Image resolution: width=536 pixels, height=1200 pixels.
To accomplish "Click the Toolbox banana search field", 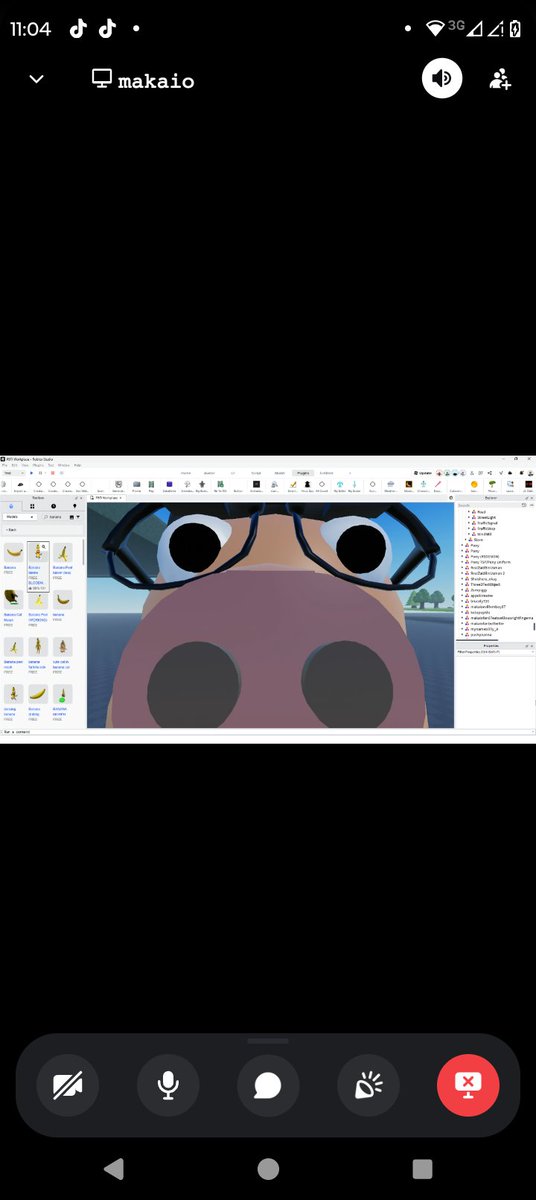I will point(55,517).
